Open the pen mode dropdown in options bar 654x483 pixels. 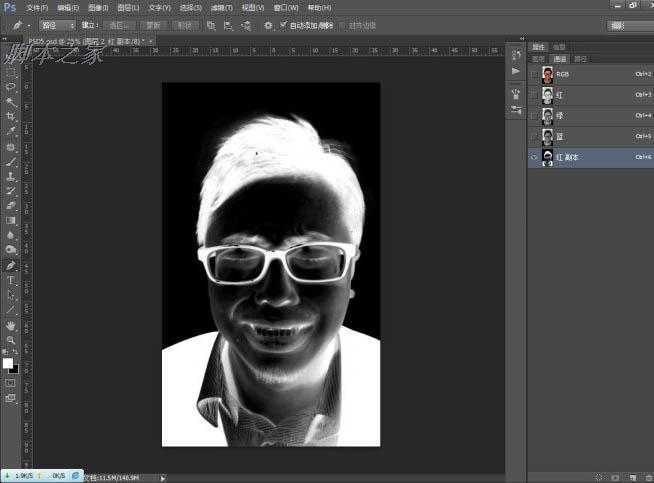click(x=59, y=24)
